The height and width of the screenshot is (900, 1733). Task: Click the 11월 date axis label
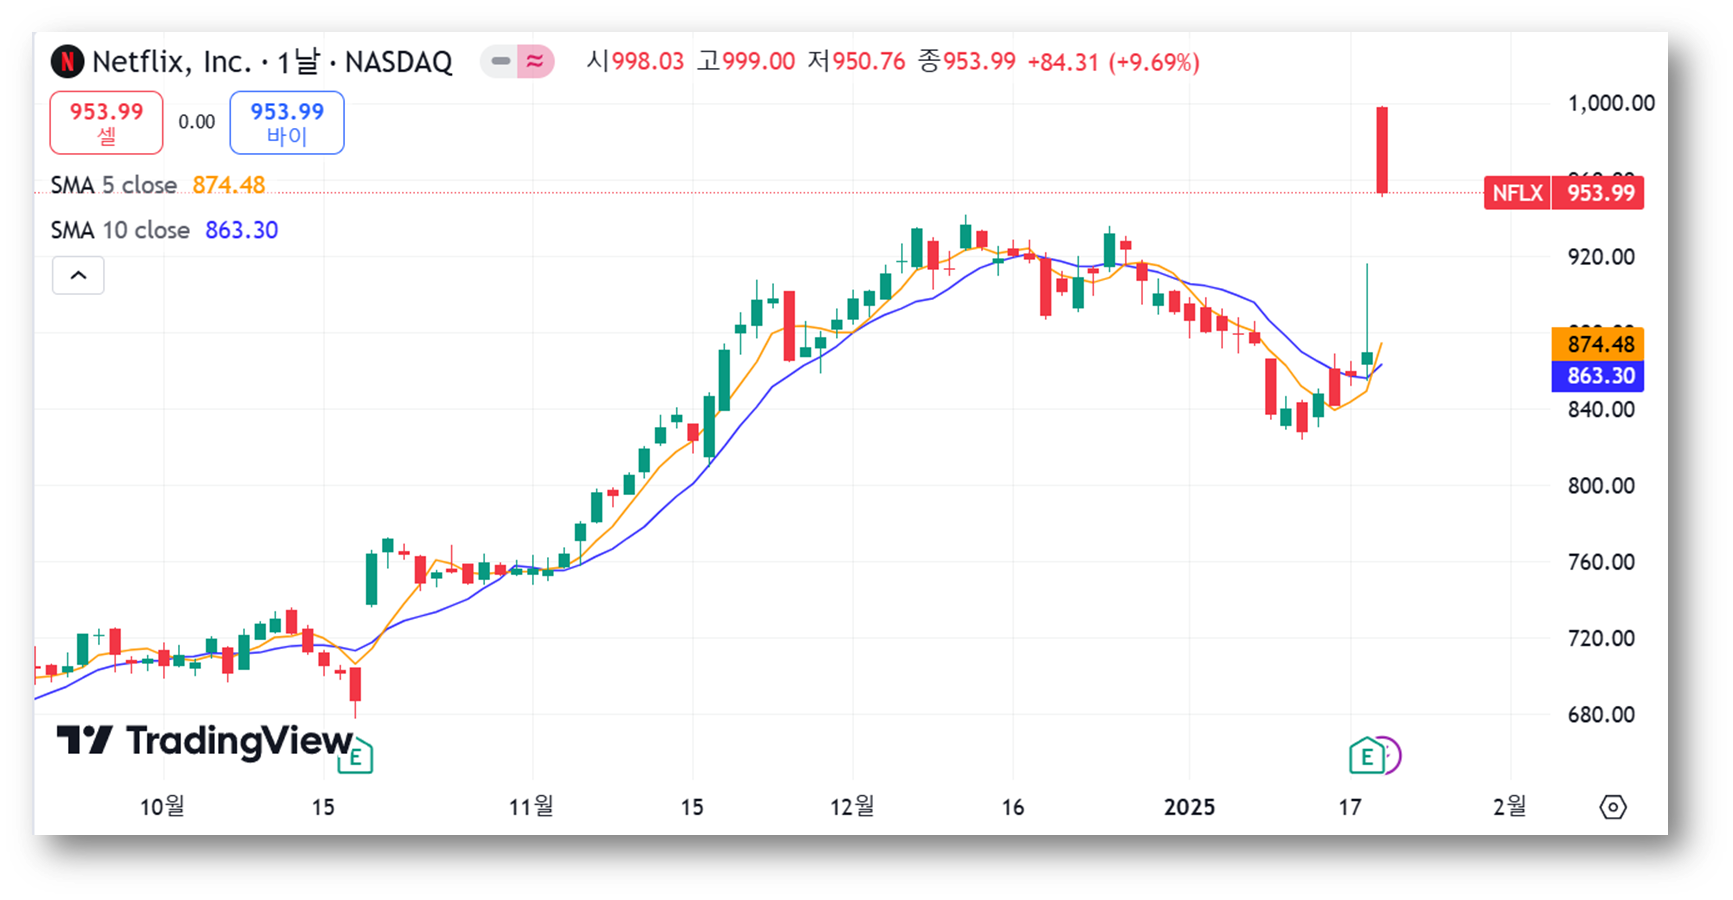tap(531, 807)
